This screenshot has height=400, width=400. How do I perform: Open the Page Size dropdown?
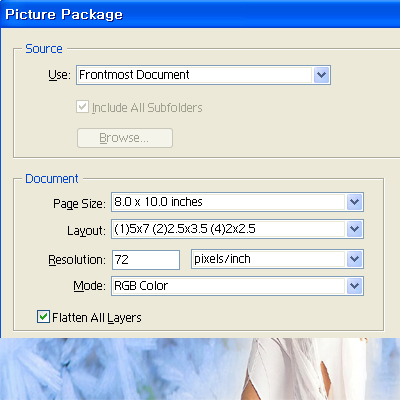coord(237,202)
